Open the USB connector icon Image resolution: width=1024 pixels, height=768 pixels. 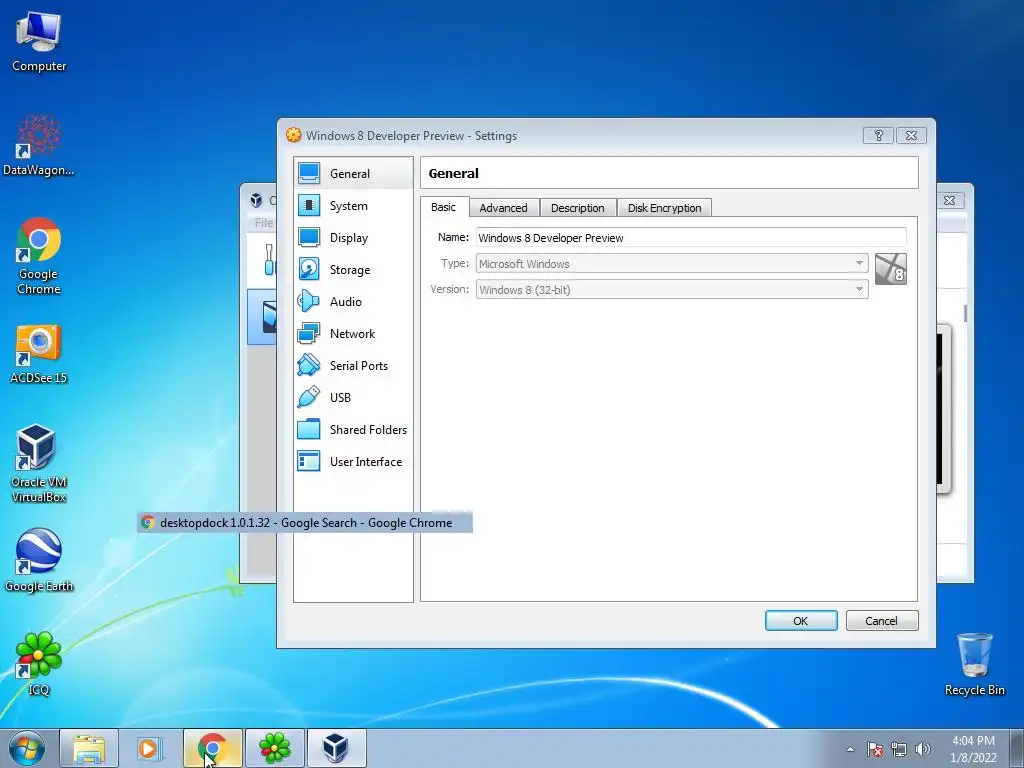[x=309, y=397]
